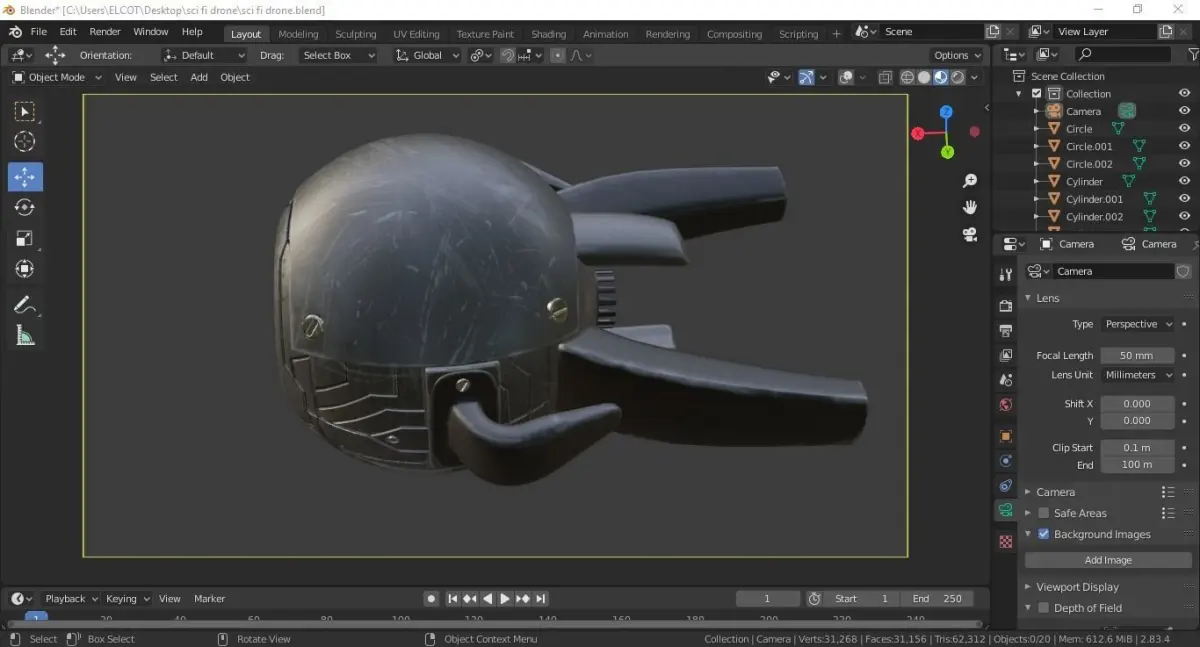This screenshot has width=1200, height=647.
Task: Open the lens Type Perspective dropdown
Action: [1137, 324]
